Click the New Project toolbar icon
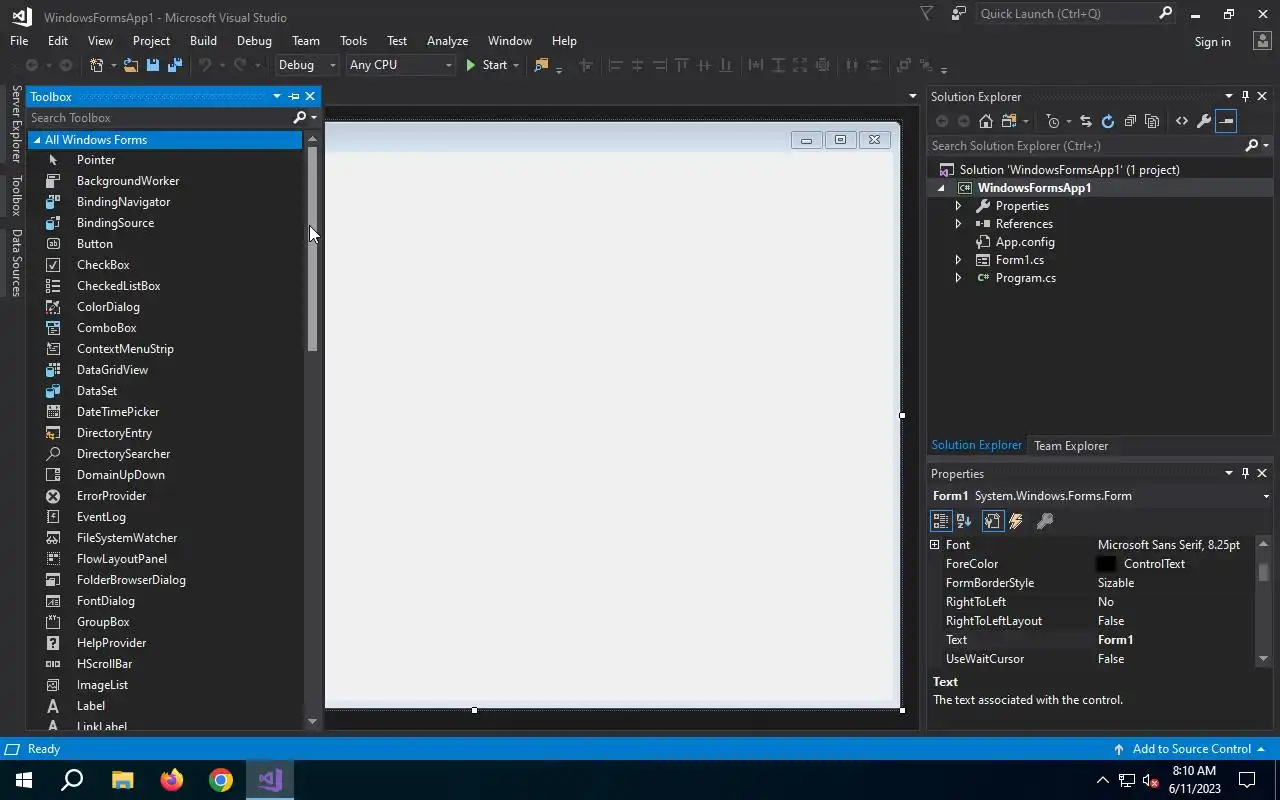 coord(96,65)
